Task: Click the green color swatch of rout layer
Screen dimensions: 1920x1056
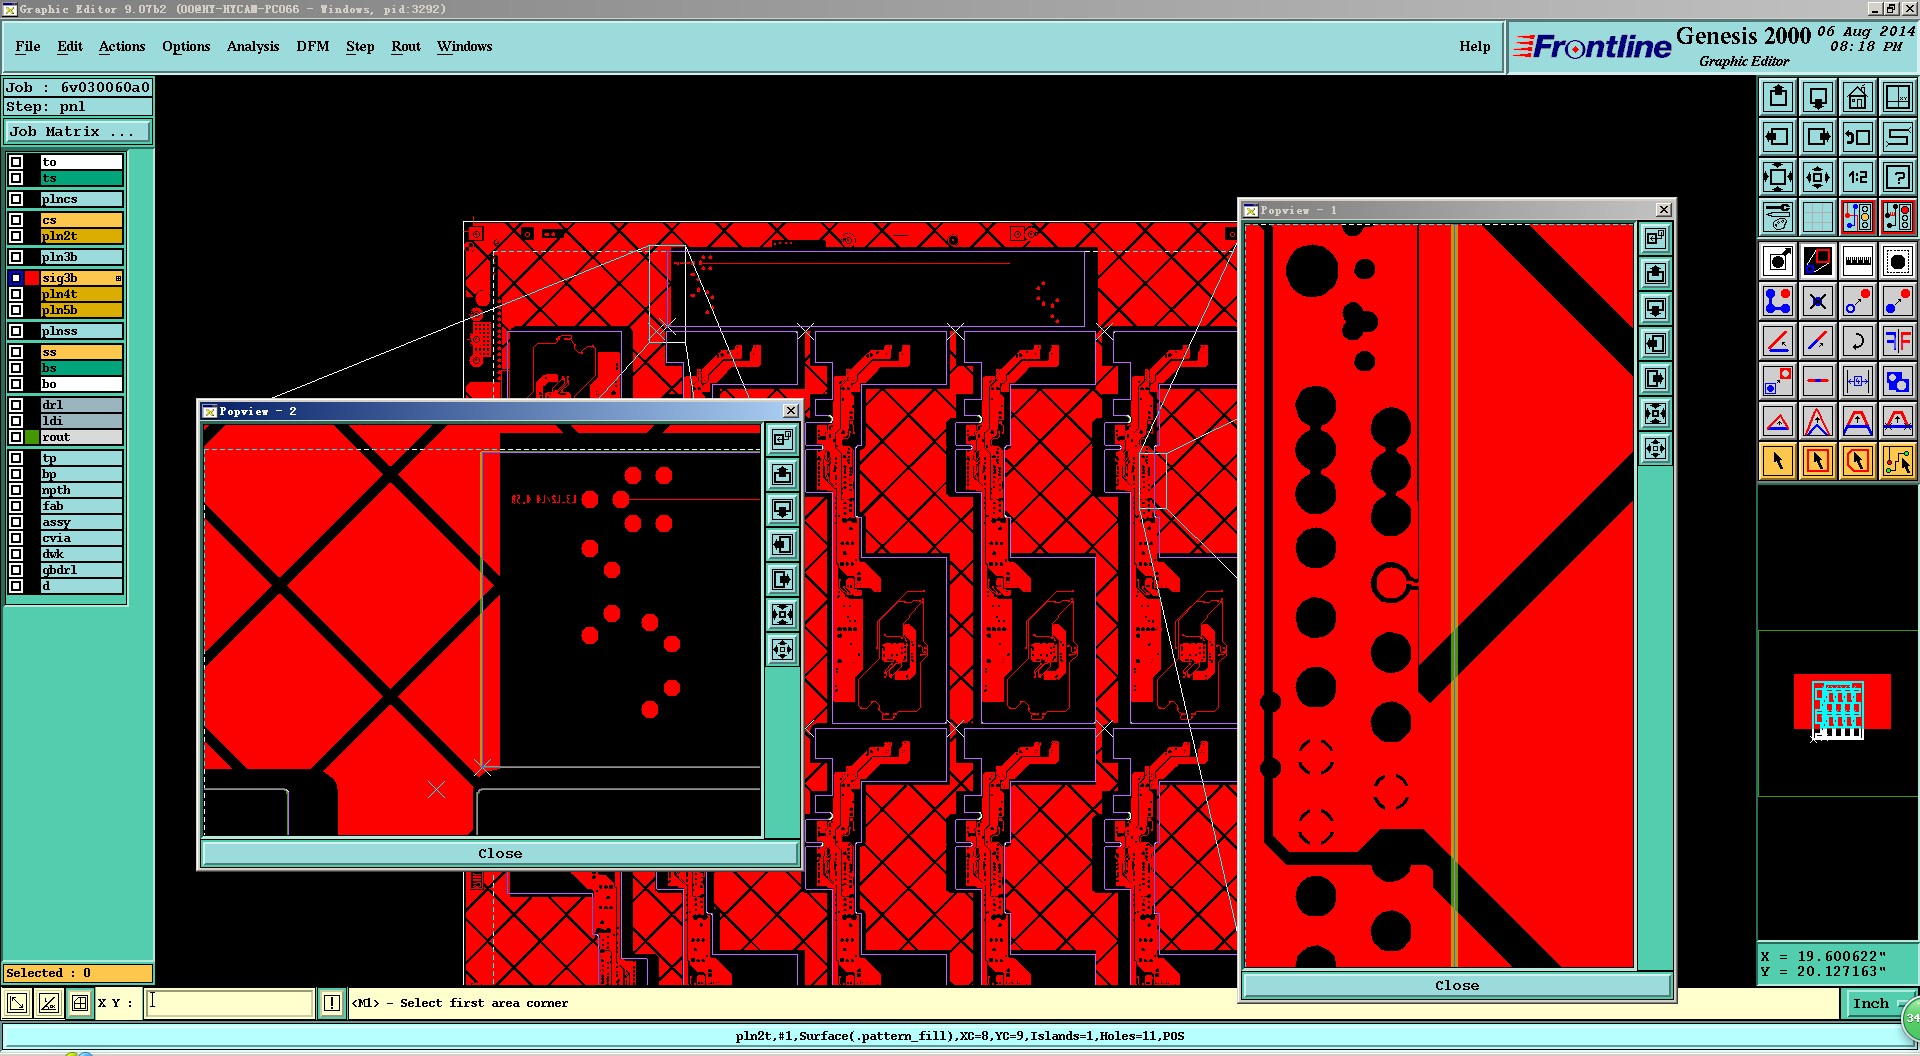Action: tap(32, 437)
